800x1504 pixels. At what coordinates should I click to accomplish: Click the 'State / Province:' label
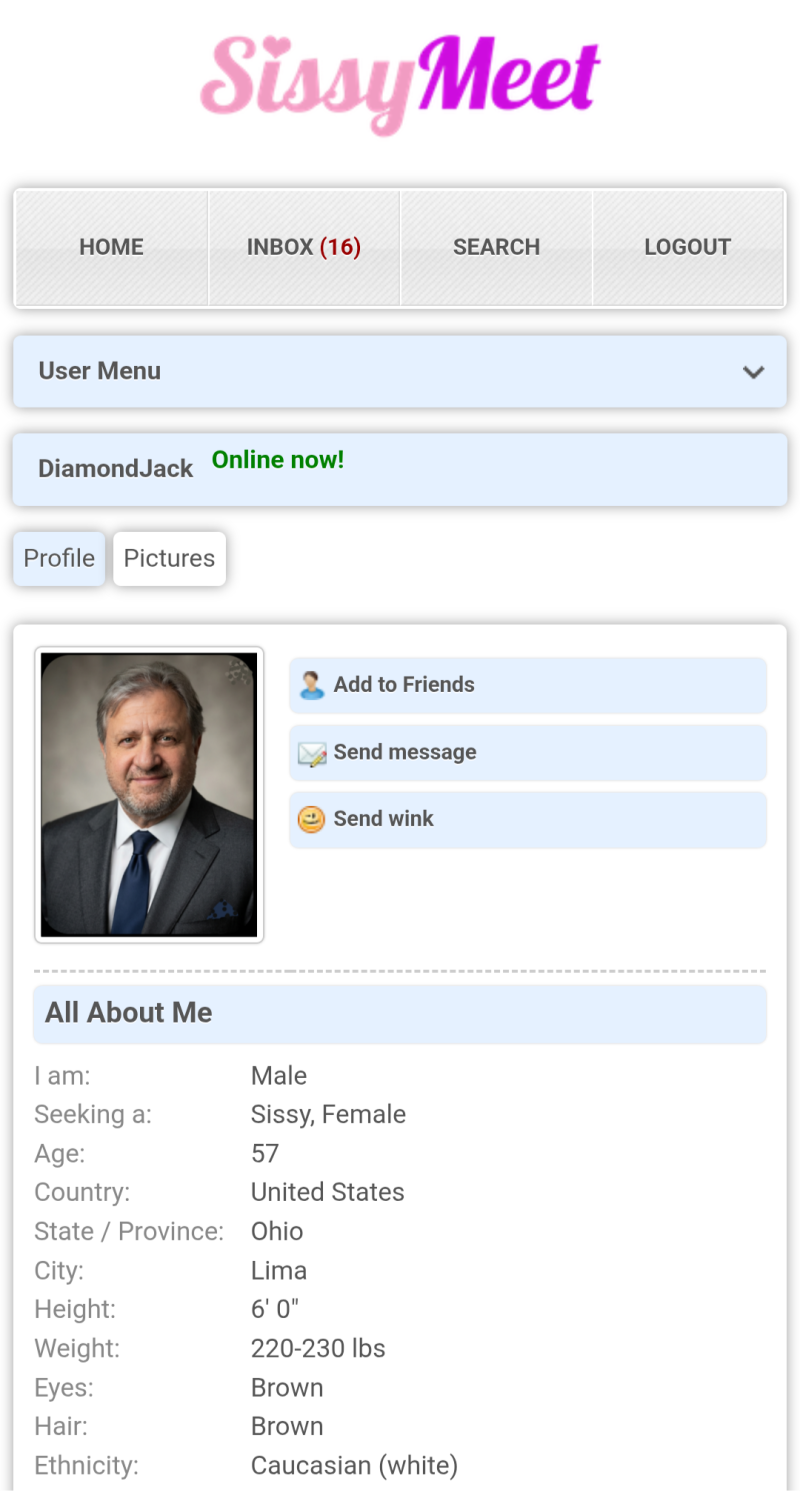129,1232
